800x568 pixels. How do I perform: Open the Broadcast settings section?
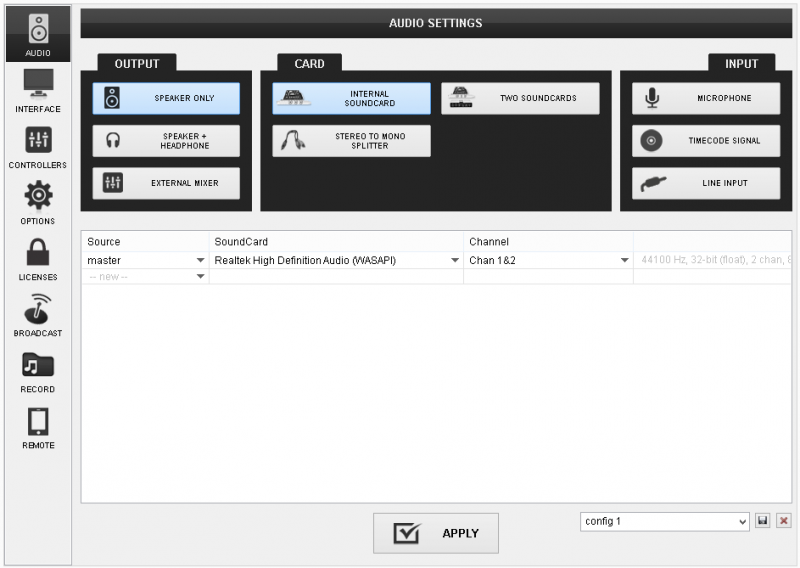(37, 314)
